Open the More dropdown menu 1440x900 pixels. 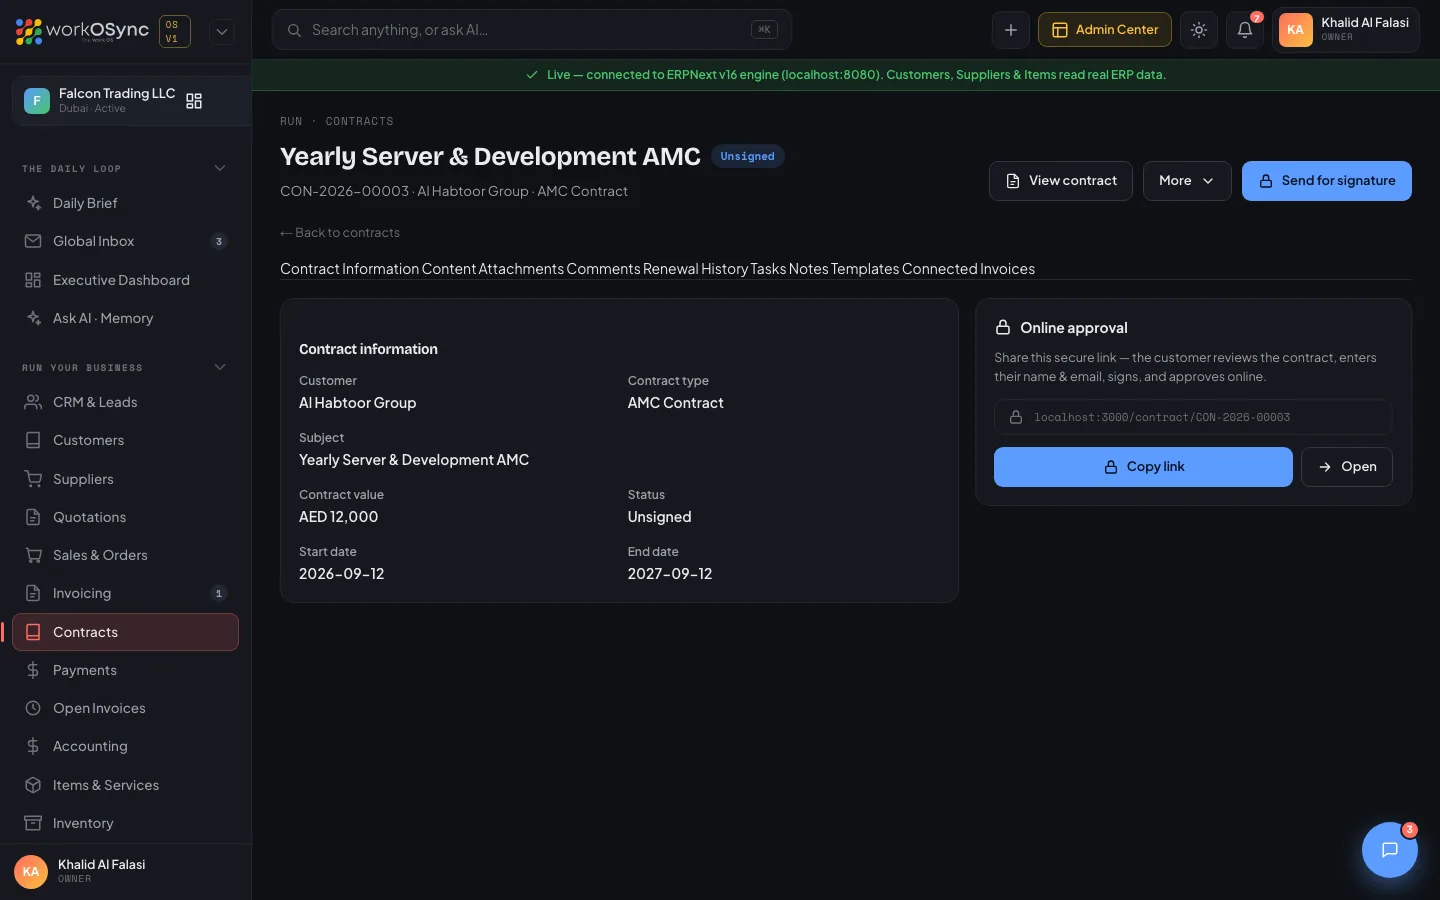(1187, 181)
